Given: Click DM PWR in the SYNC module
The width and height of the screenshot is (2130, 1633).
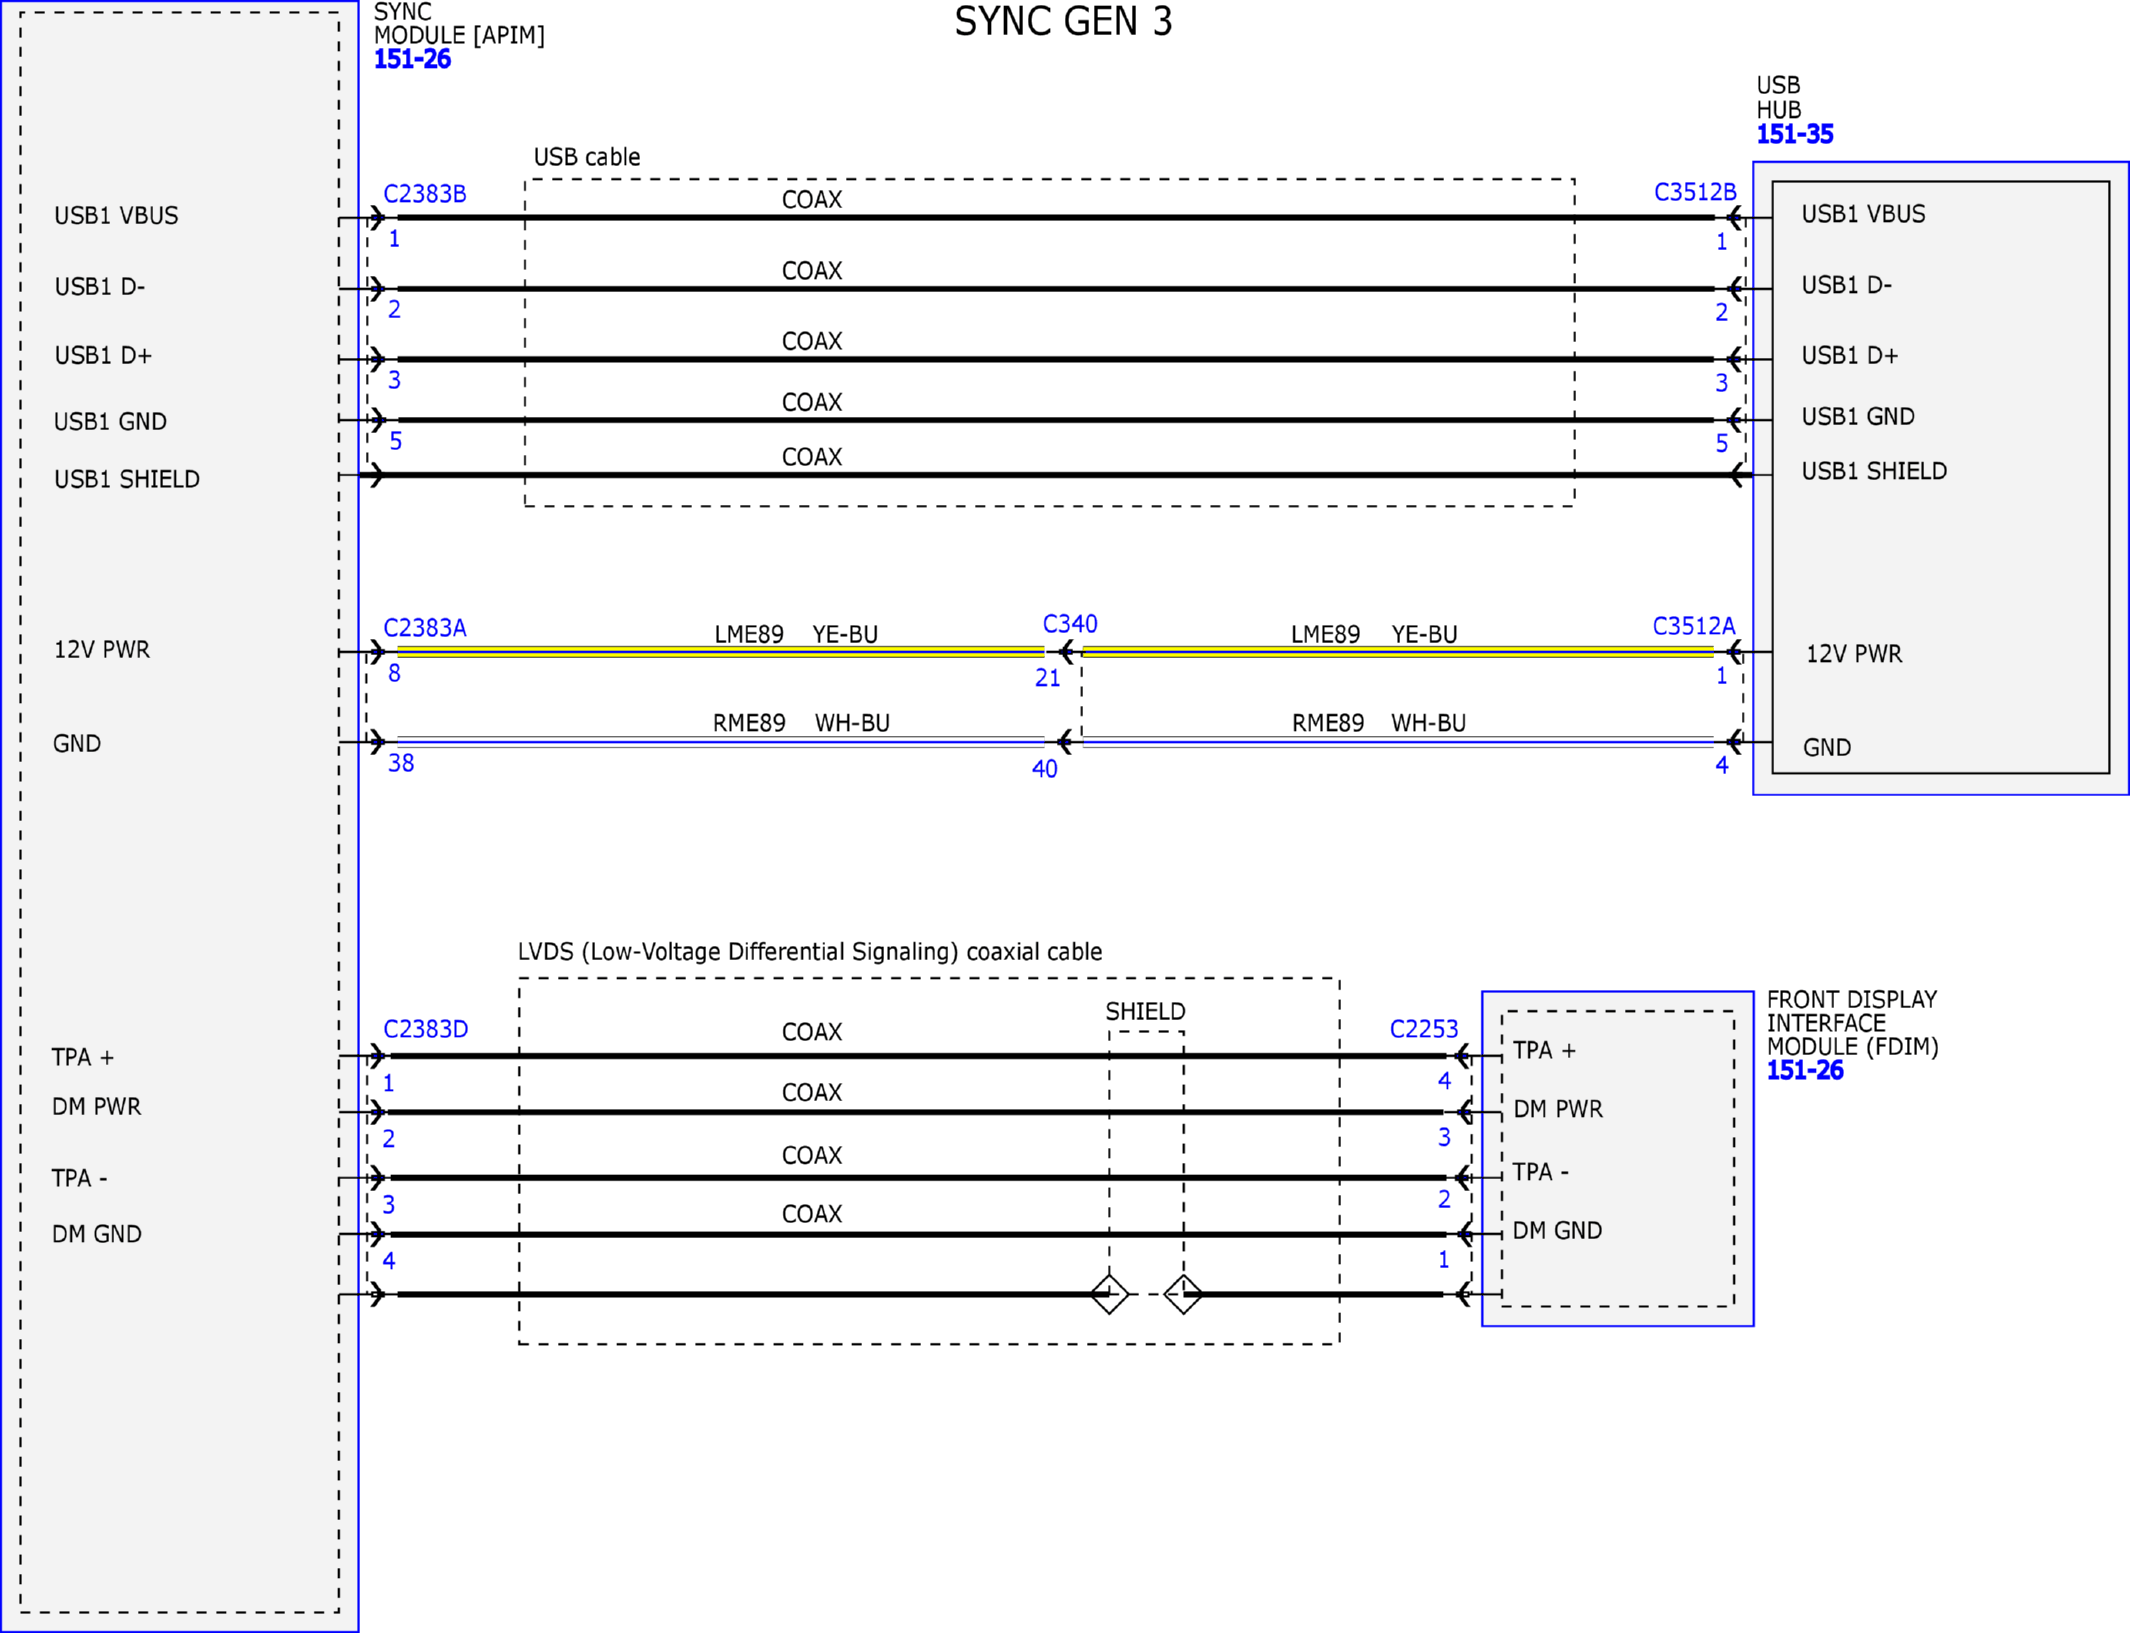Looking at the screenshot, I should (x=96, y=1107).
